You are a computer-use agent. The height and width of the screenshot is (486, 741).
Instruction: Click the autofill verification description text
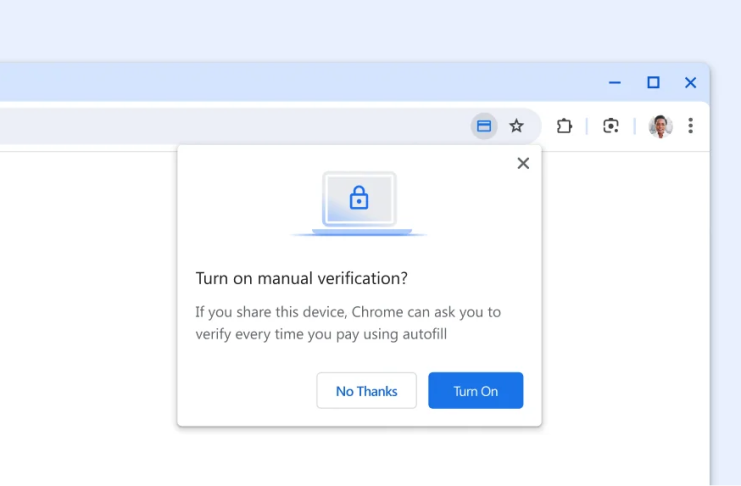[x=348, y=323]
